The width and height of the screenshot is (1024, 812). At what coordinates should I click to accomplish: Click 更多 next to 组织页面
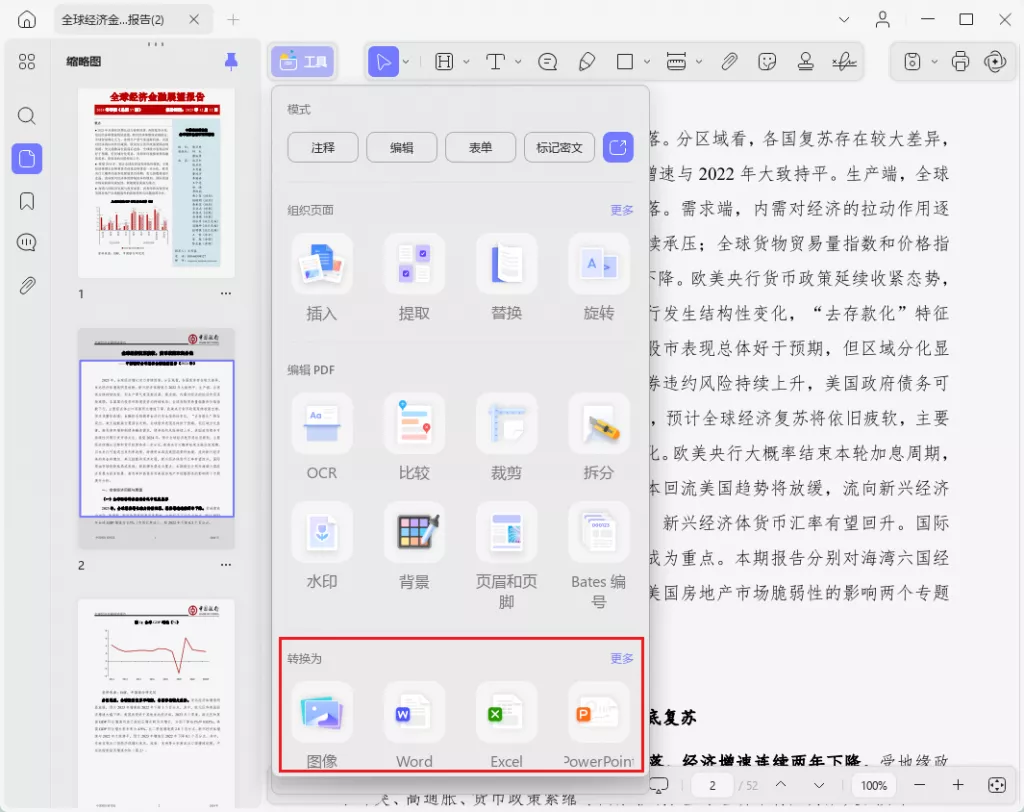click(x=621, y=210)
